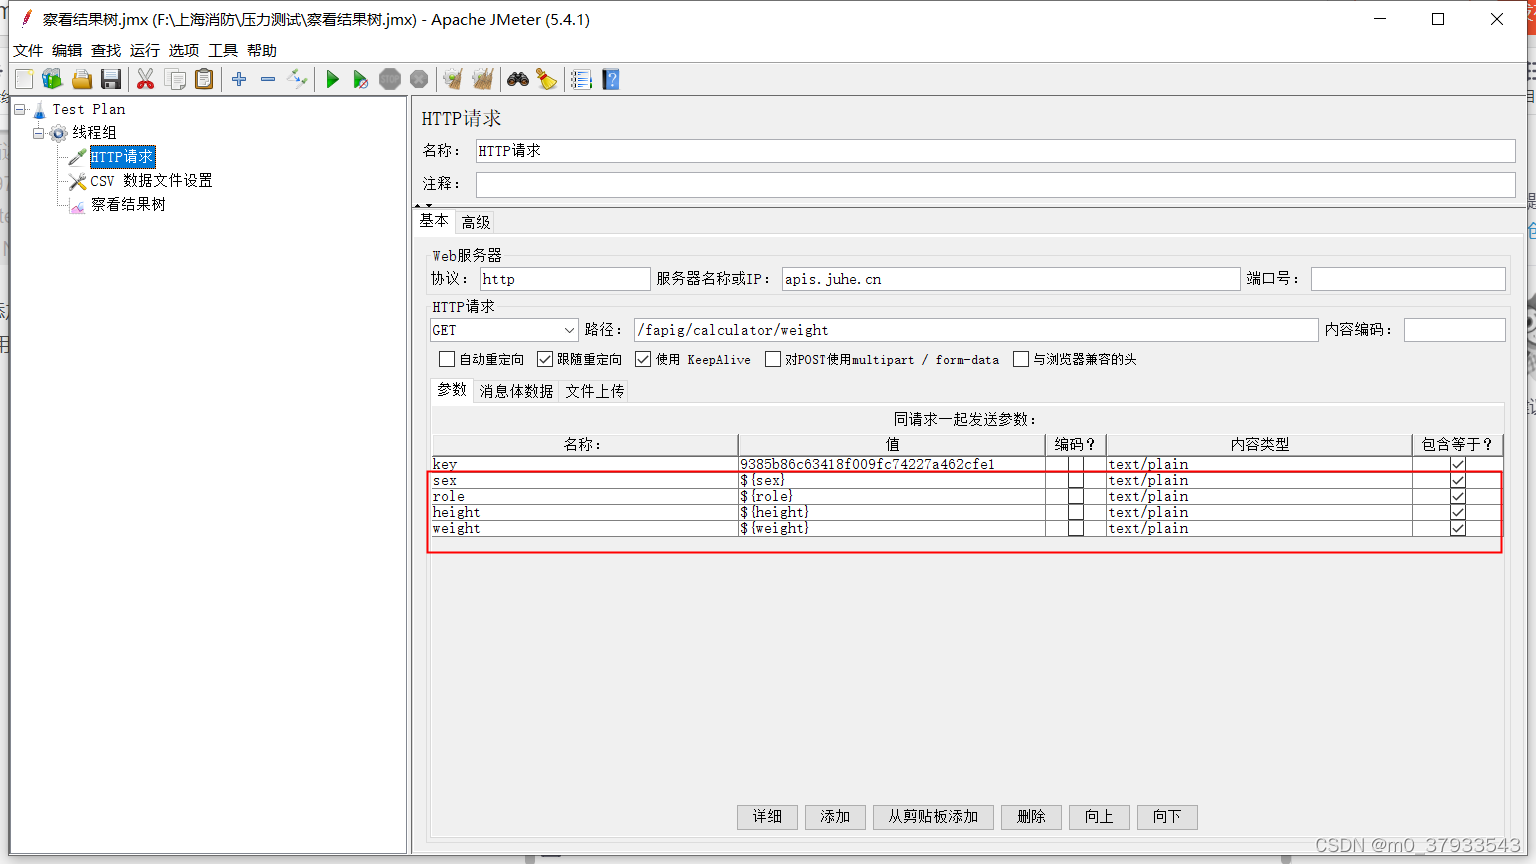The image size is (1536, 864).
Task: Open Search with binoculars icon
Action: 518,79
